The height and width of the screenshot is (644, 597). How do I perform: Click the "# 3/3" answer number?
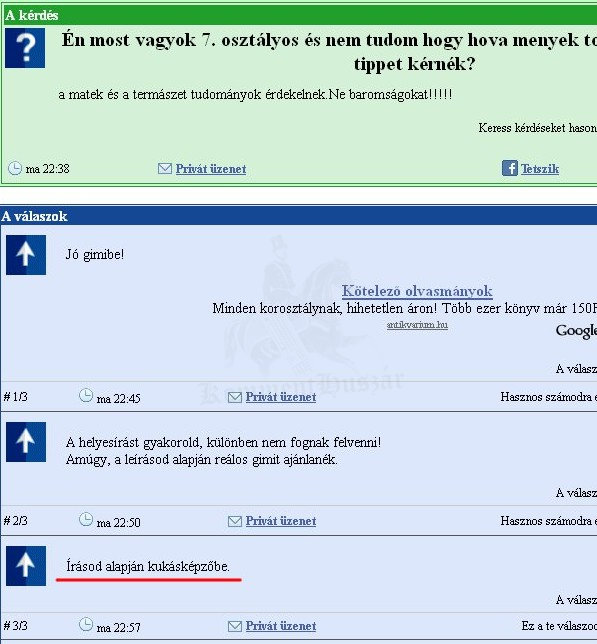pos(16,626)
